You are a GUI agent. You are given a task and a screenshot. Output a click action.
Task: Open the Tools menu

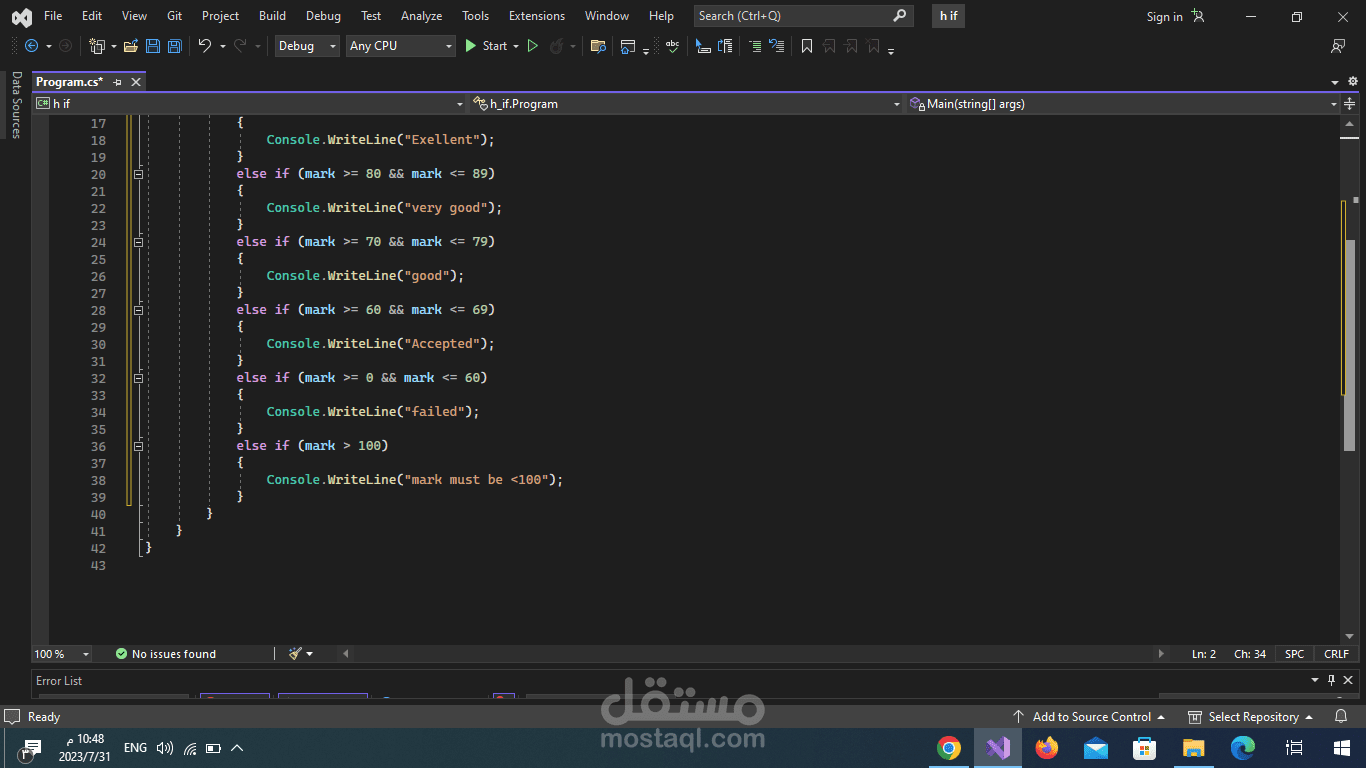(x=476, y=16)
